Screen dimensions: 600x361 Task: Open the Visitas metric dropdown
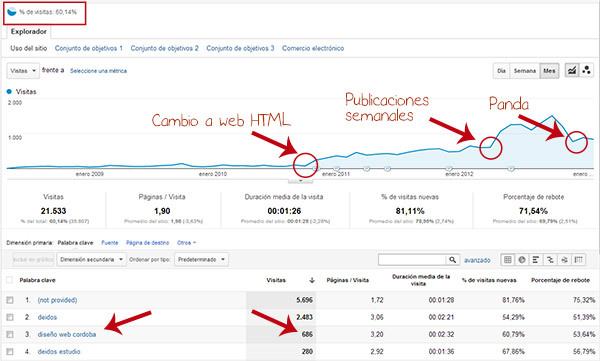[x=23, y=71]
